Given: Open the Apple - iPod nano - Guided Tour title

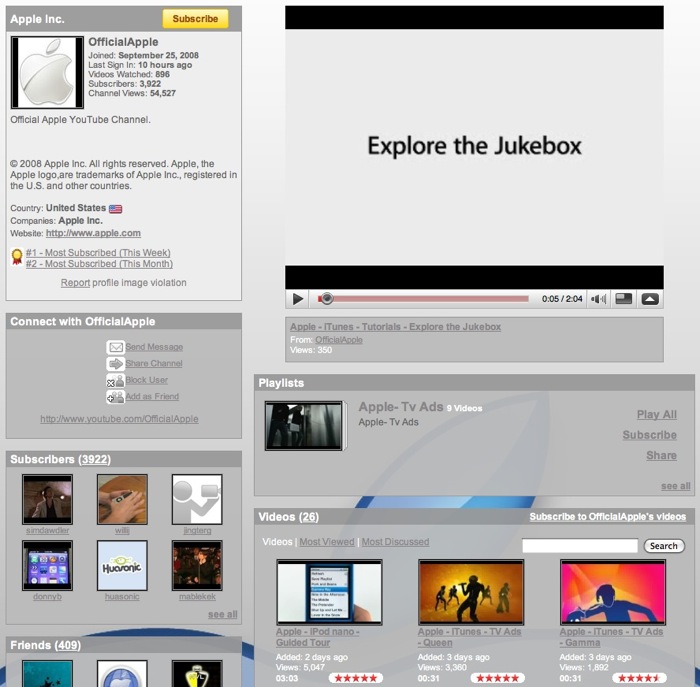Looking at the screenshot, I should [318, 637].
